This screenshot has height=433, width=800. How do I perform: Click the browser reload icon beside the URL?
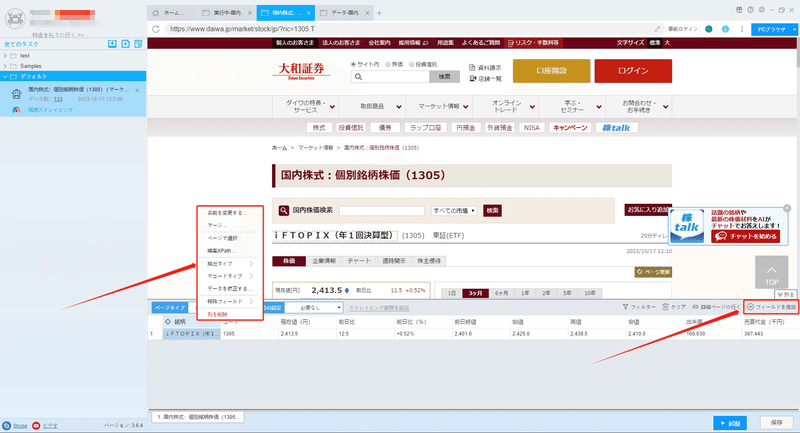[156, 29]
